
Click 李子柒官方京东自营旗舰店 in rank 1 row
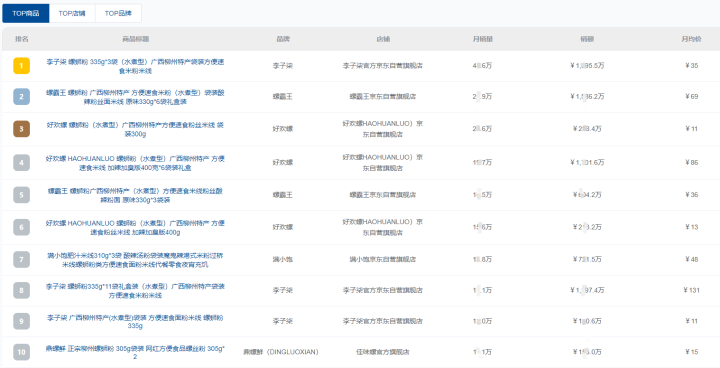(383, 66)
